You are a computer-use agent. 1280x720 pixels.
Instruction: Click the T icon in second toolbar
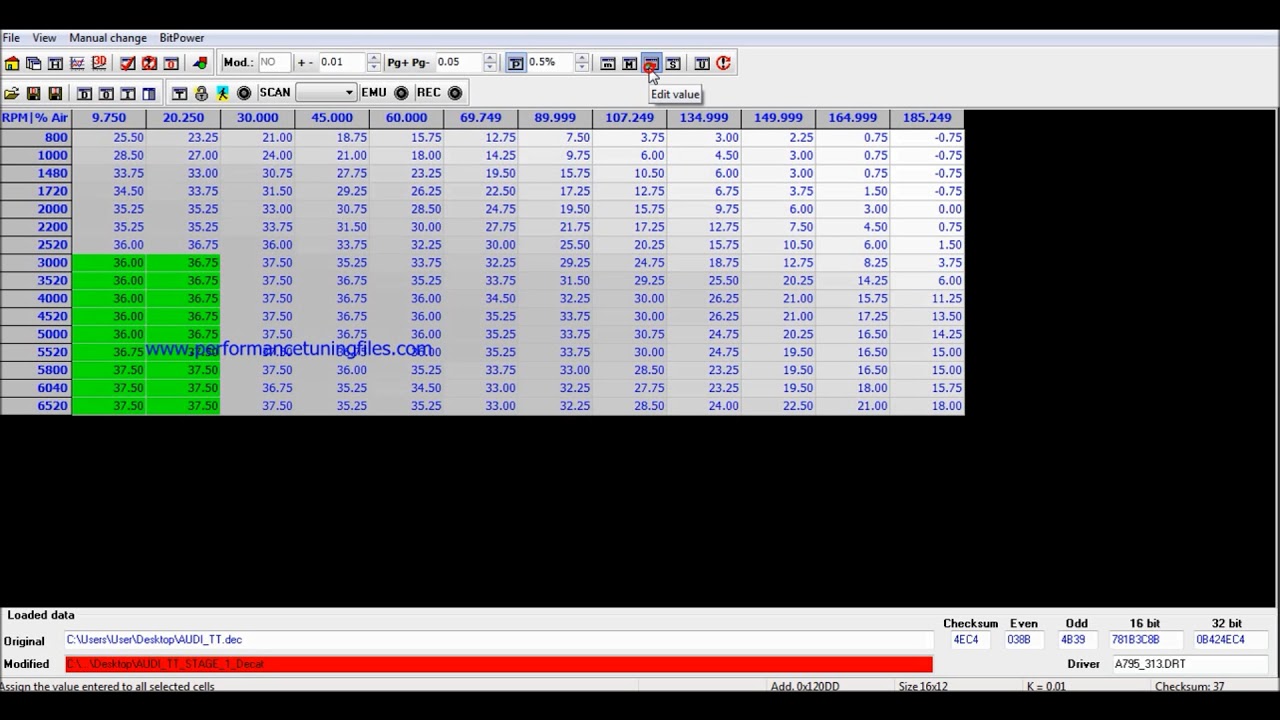click(x=179, y=93)
